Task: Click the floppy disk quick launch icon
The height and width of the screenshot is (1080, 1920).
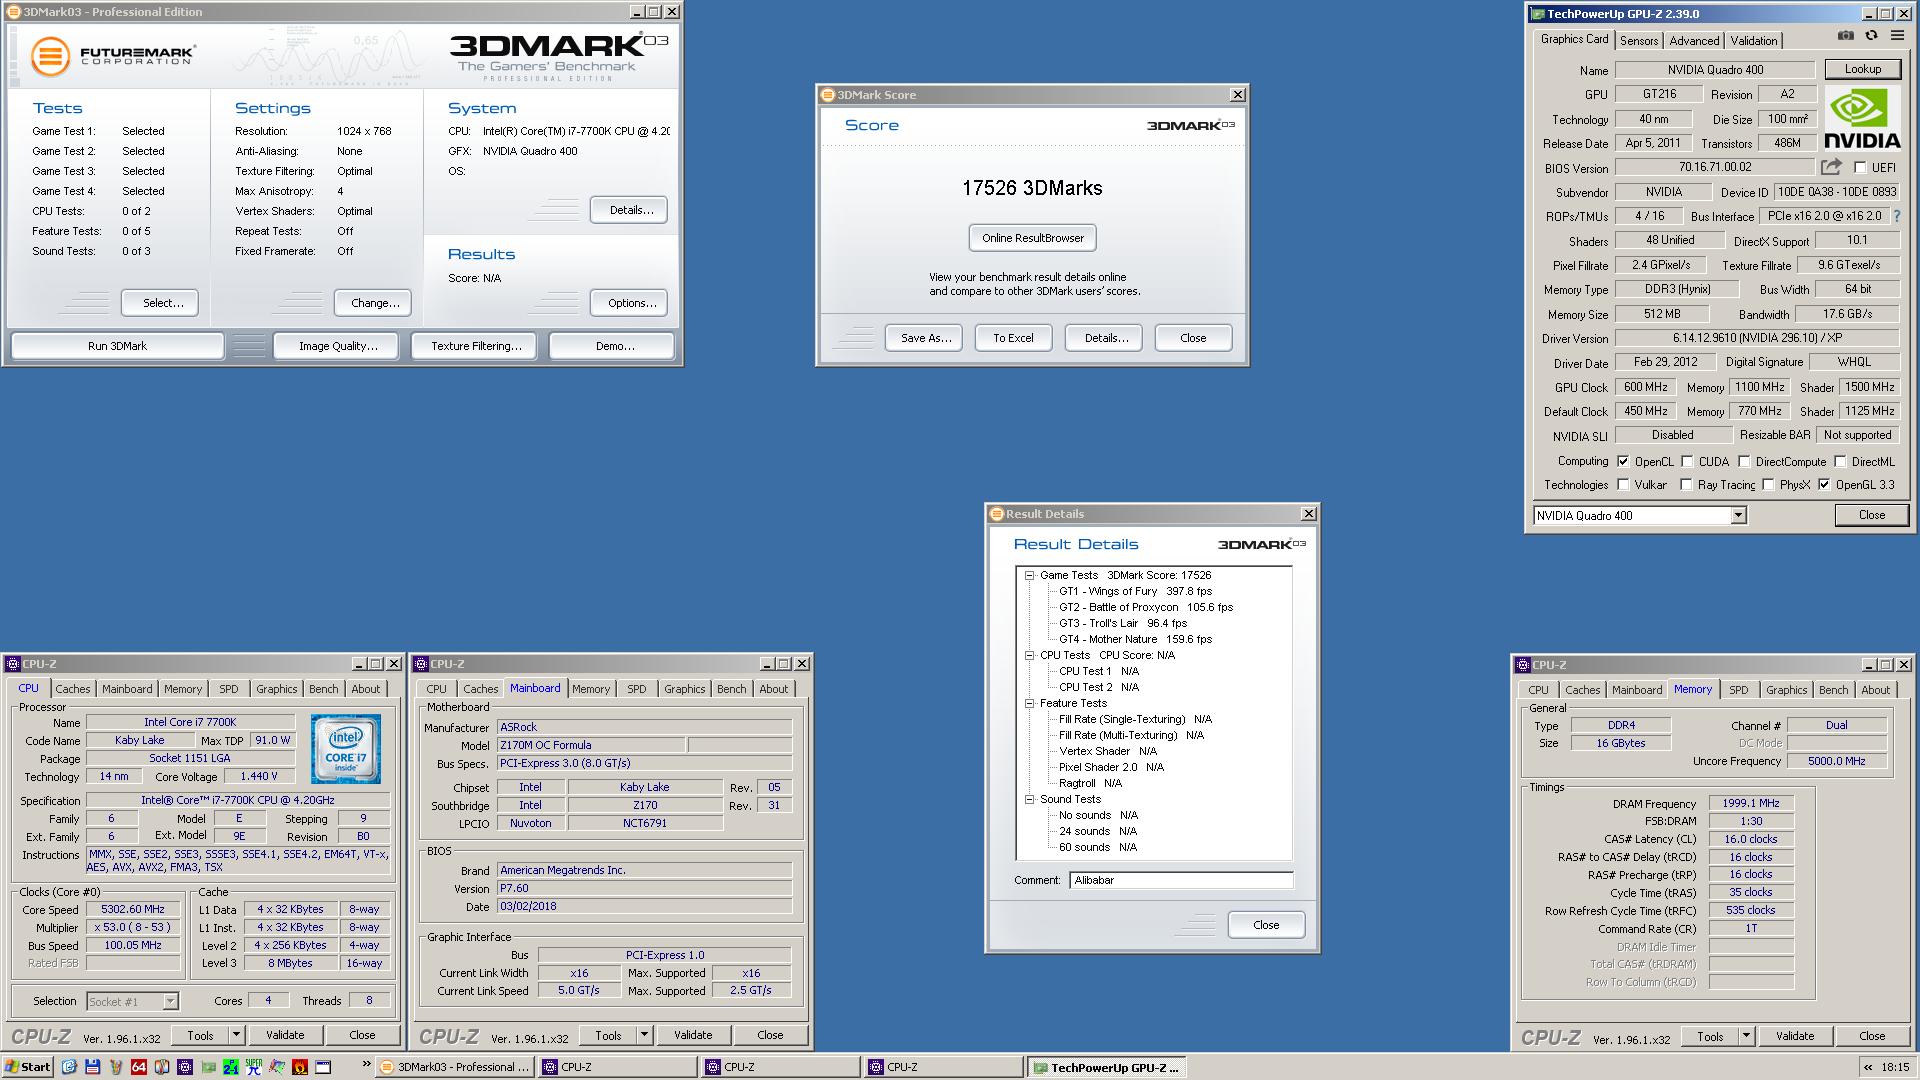Action: click(x=92, y=1067)
